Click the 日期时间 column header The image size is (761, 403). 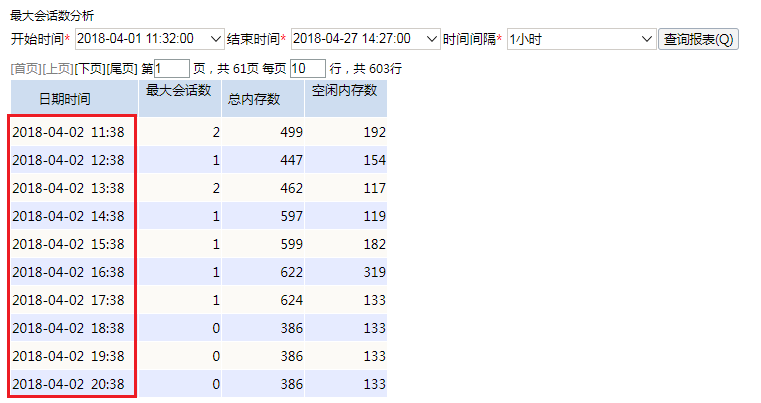(74, 99)
